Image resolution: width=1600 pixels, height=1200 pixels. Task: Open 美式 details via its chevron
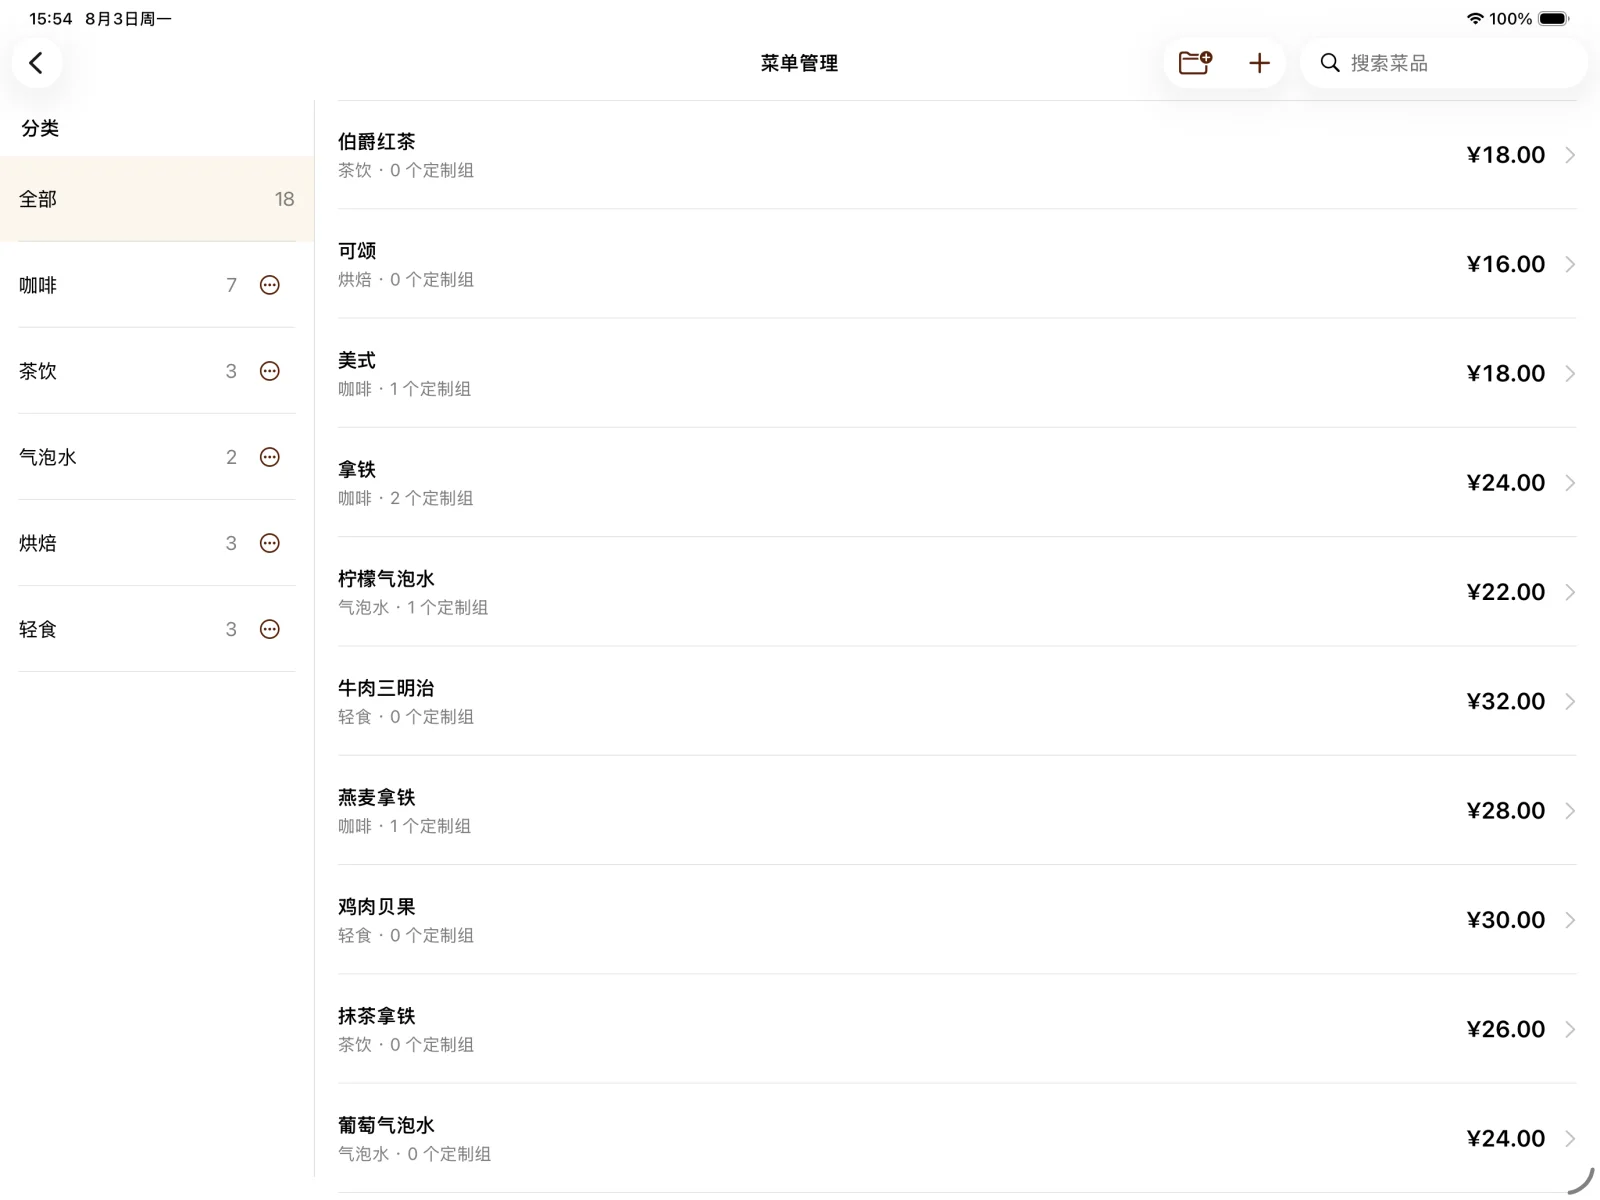1570,373
